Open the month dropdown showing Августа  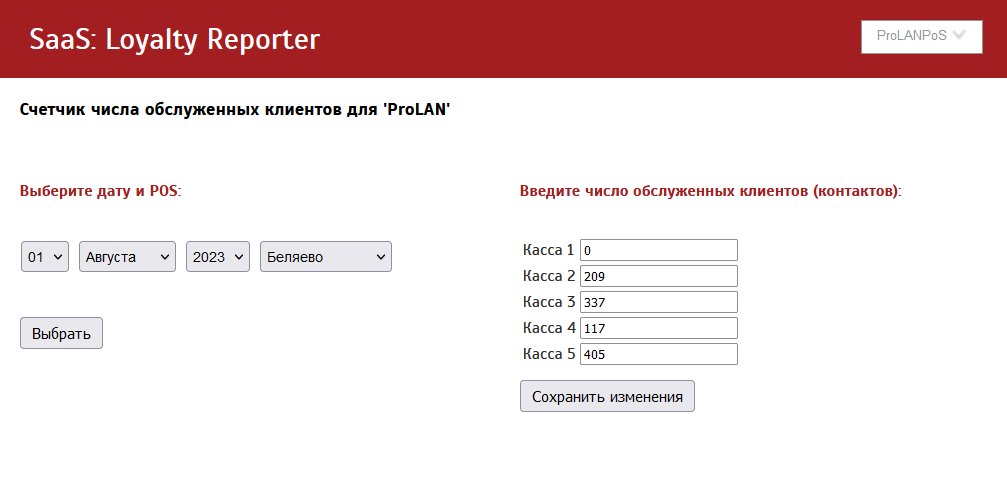pos(127,257)
